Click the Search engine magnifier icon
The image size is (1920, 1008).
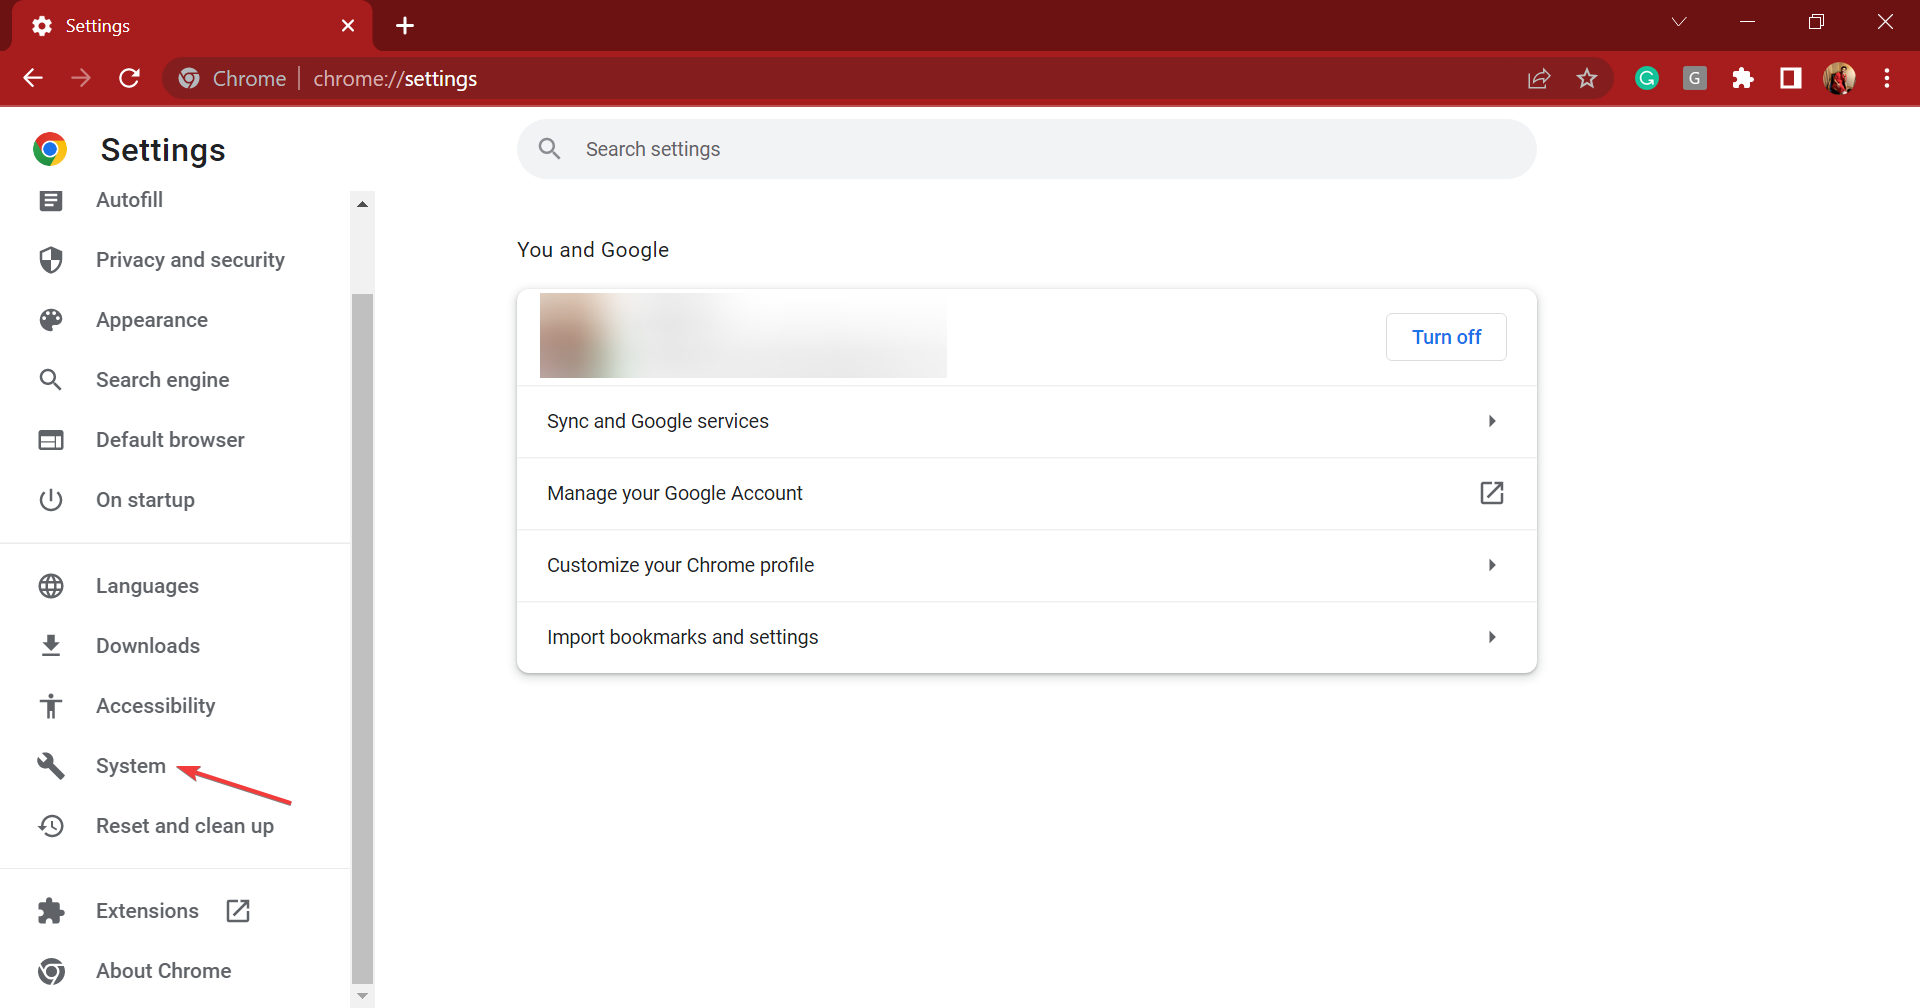(x=51, y=380)
